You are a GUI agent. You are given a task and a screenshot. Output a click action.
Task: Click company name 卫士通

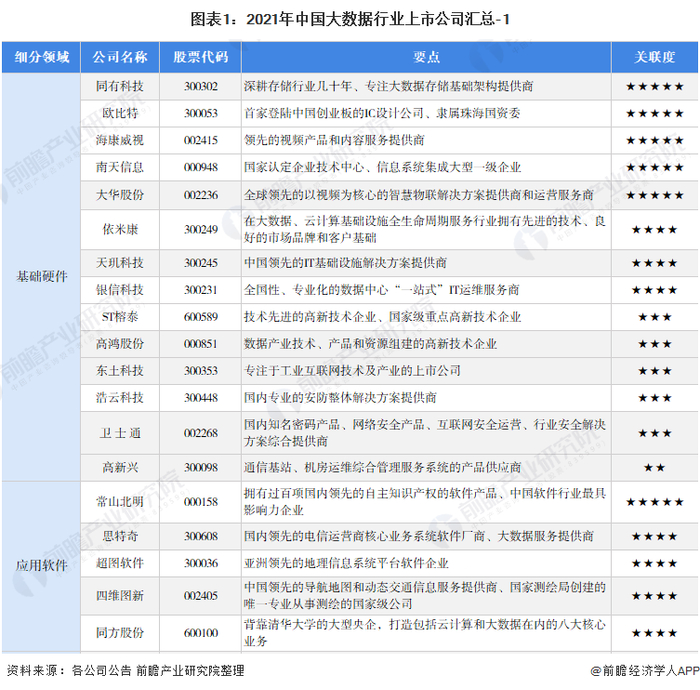click(x=120, y=433)
